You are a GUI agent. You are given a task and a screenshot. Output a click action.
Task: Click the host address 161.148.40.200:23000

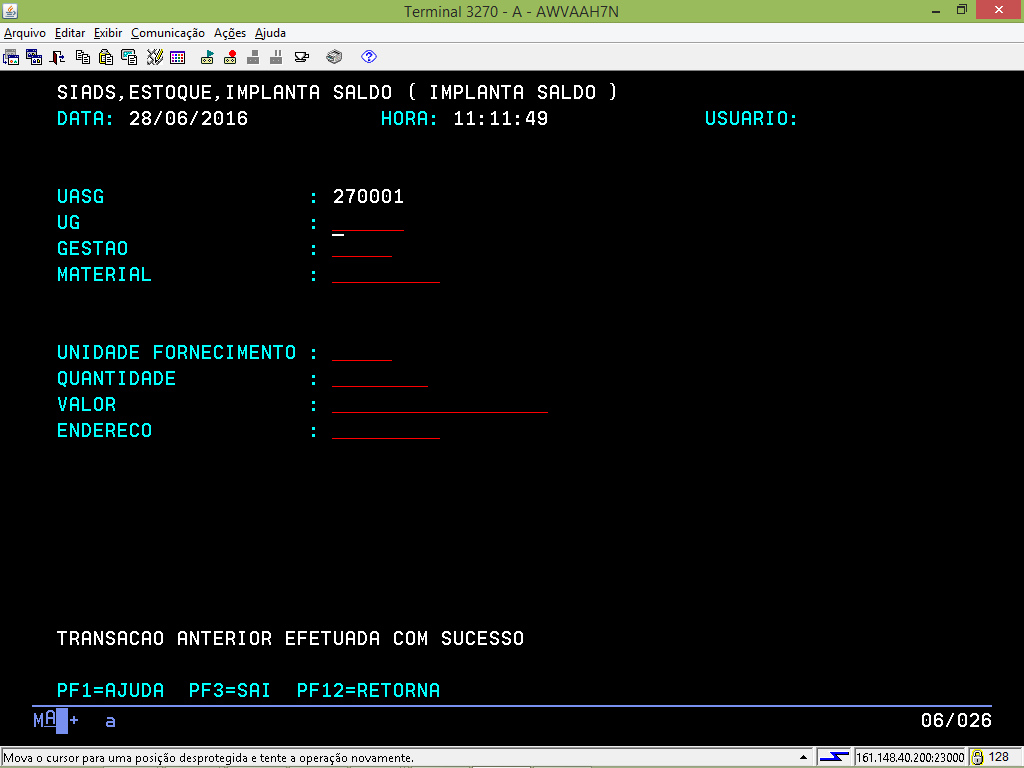click(x=910, y=758)
